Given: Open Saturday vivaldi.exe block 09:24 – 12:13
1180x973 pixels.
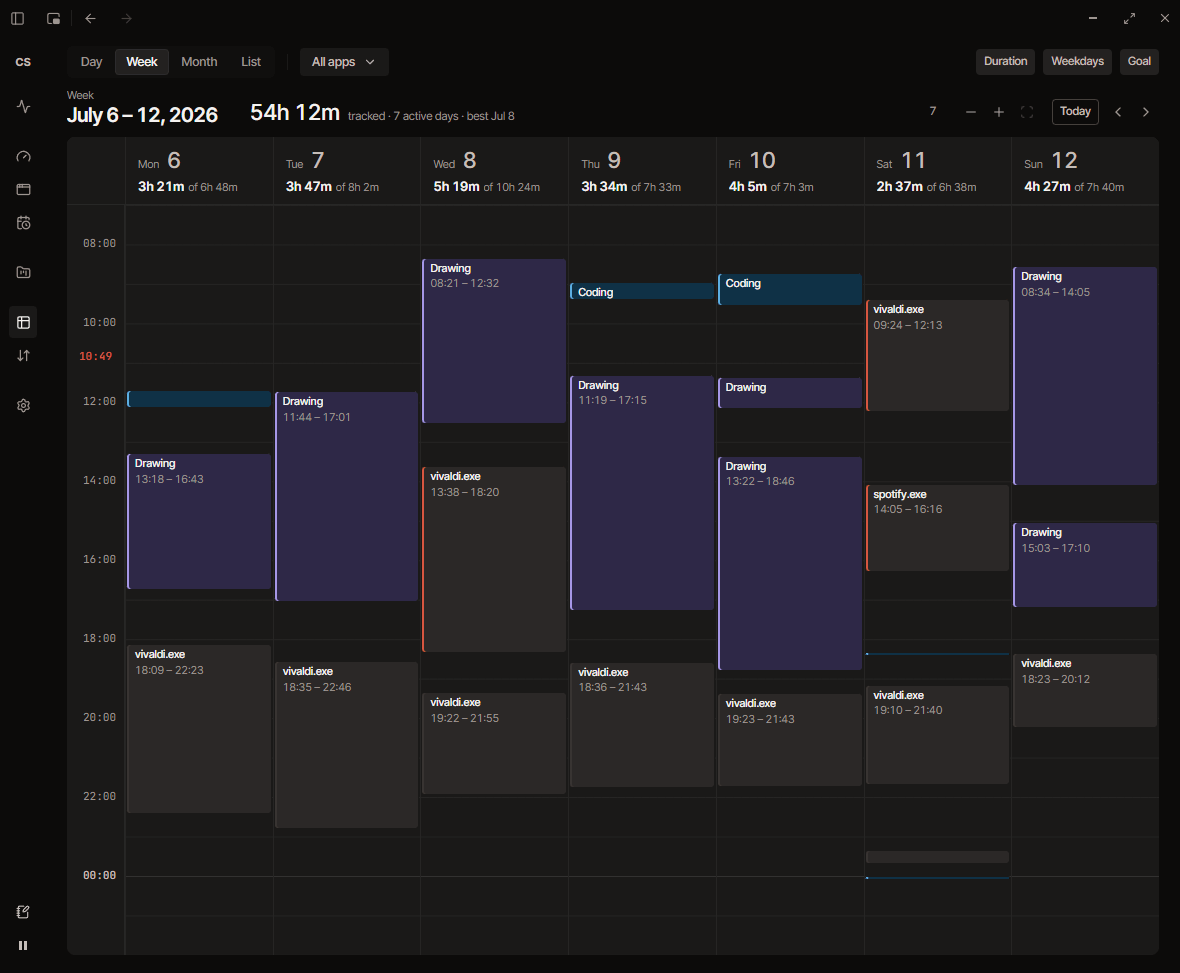Looking at the screenshot, I should point(937,355).
